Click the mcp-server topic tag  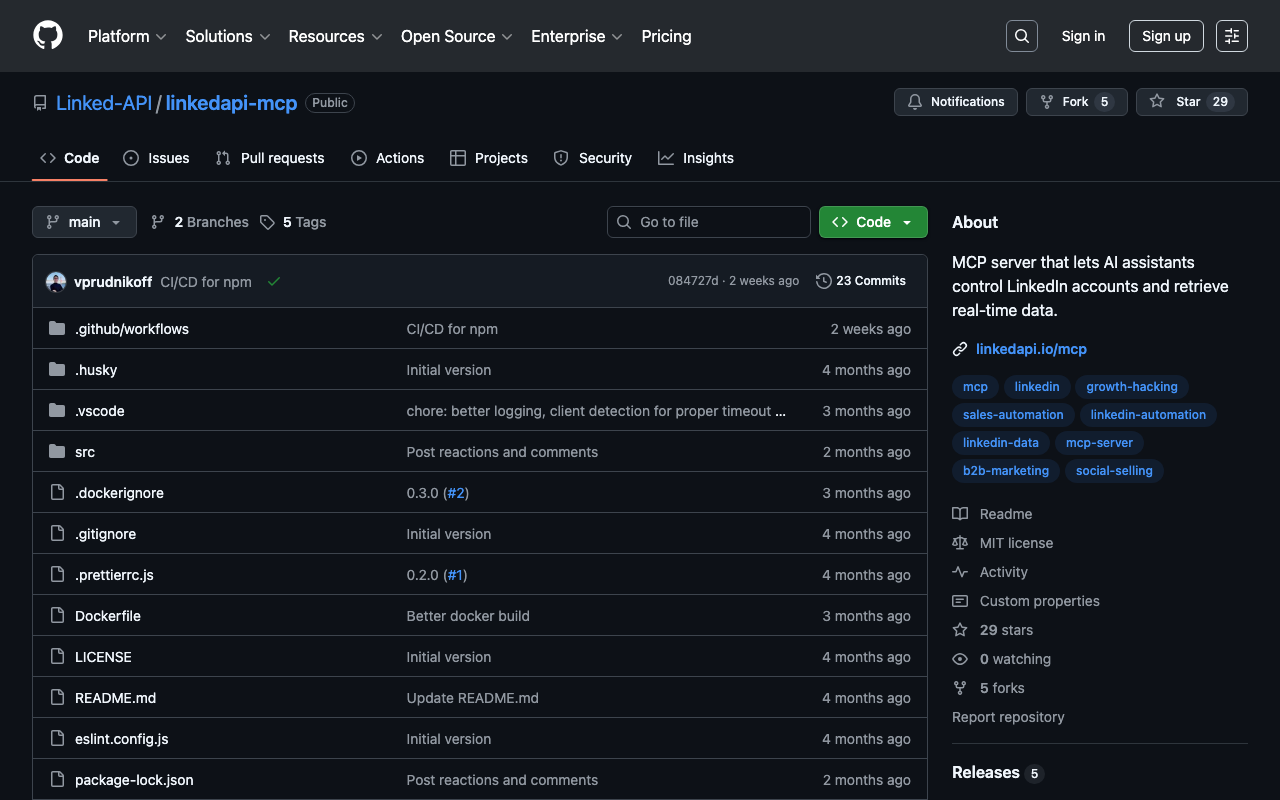[x=1099, y=443]
